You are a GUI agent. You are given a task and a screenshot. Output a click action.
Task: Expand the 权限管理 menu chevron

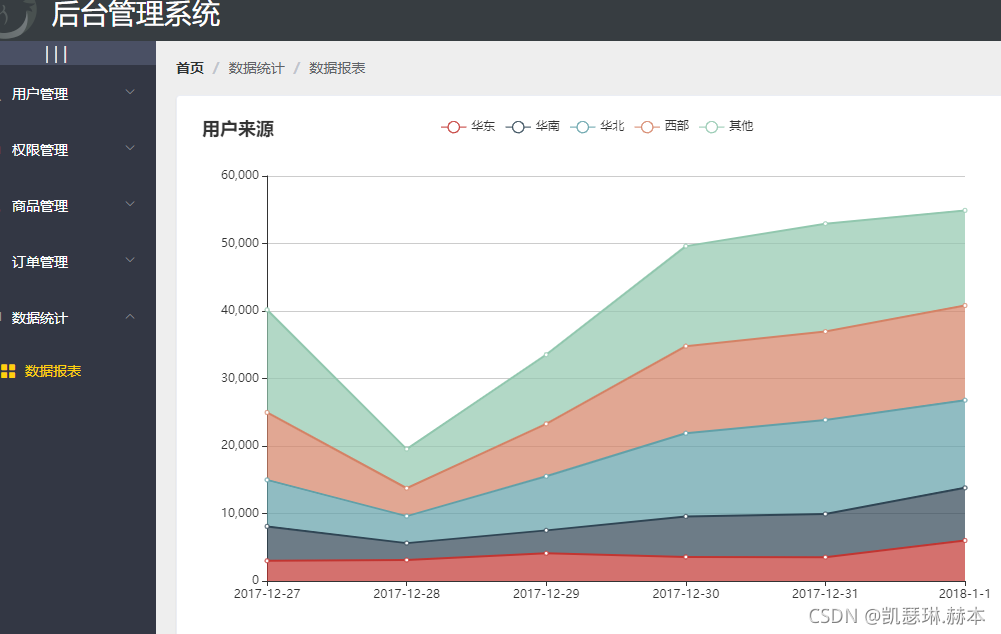pos(130,148)
